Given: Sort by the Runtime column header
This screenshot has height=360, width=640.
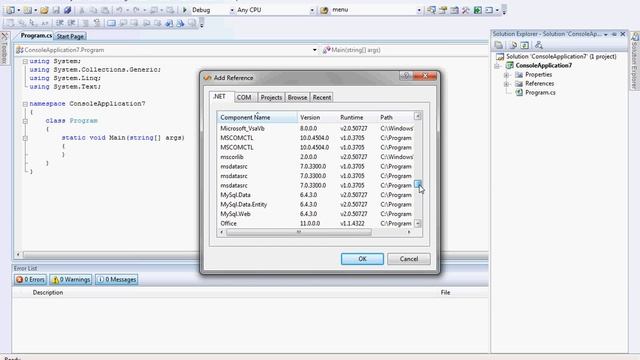Looking at the screenshot, I should (357, 117).
